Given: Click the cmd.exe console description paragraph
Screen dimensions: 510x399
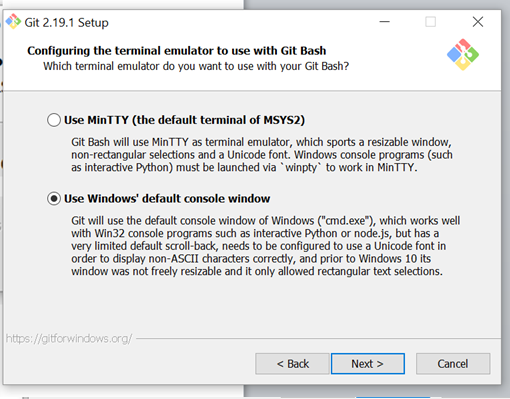Looking at the screenshot, I should pyautogui.click(x=265, y=246).
